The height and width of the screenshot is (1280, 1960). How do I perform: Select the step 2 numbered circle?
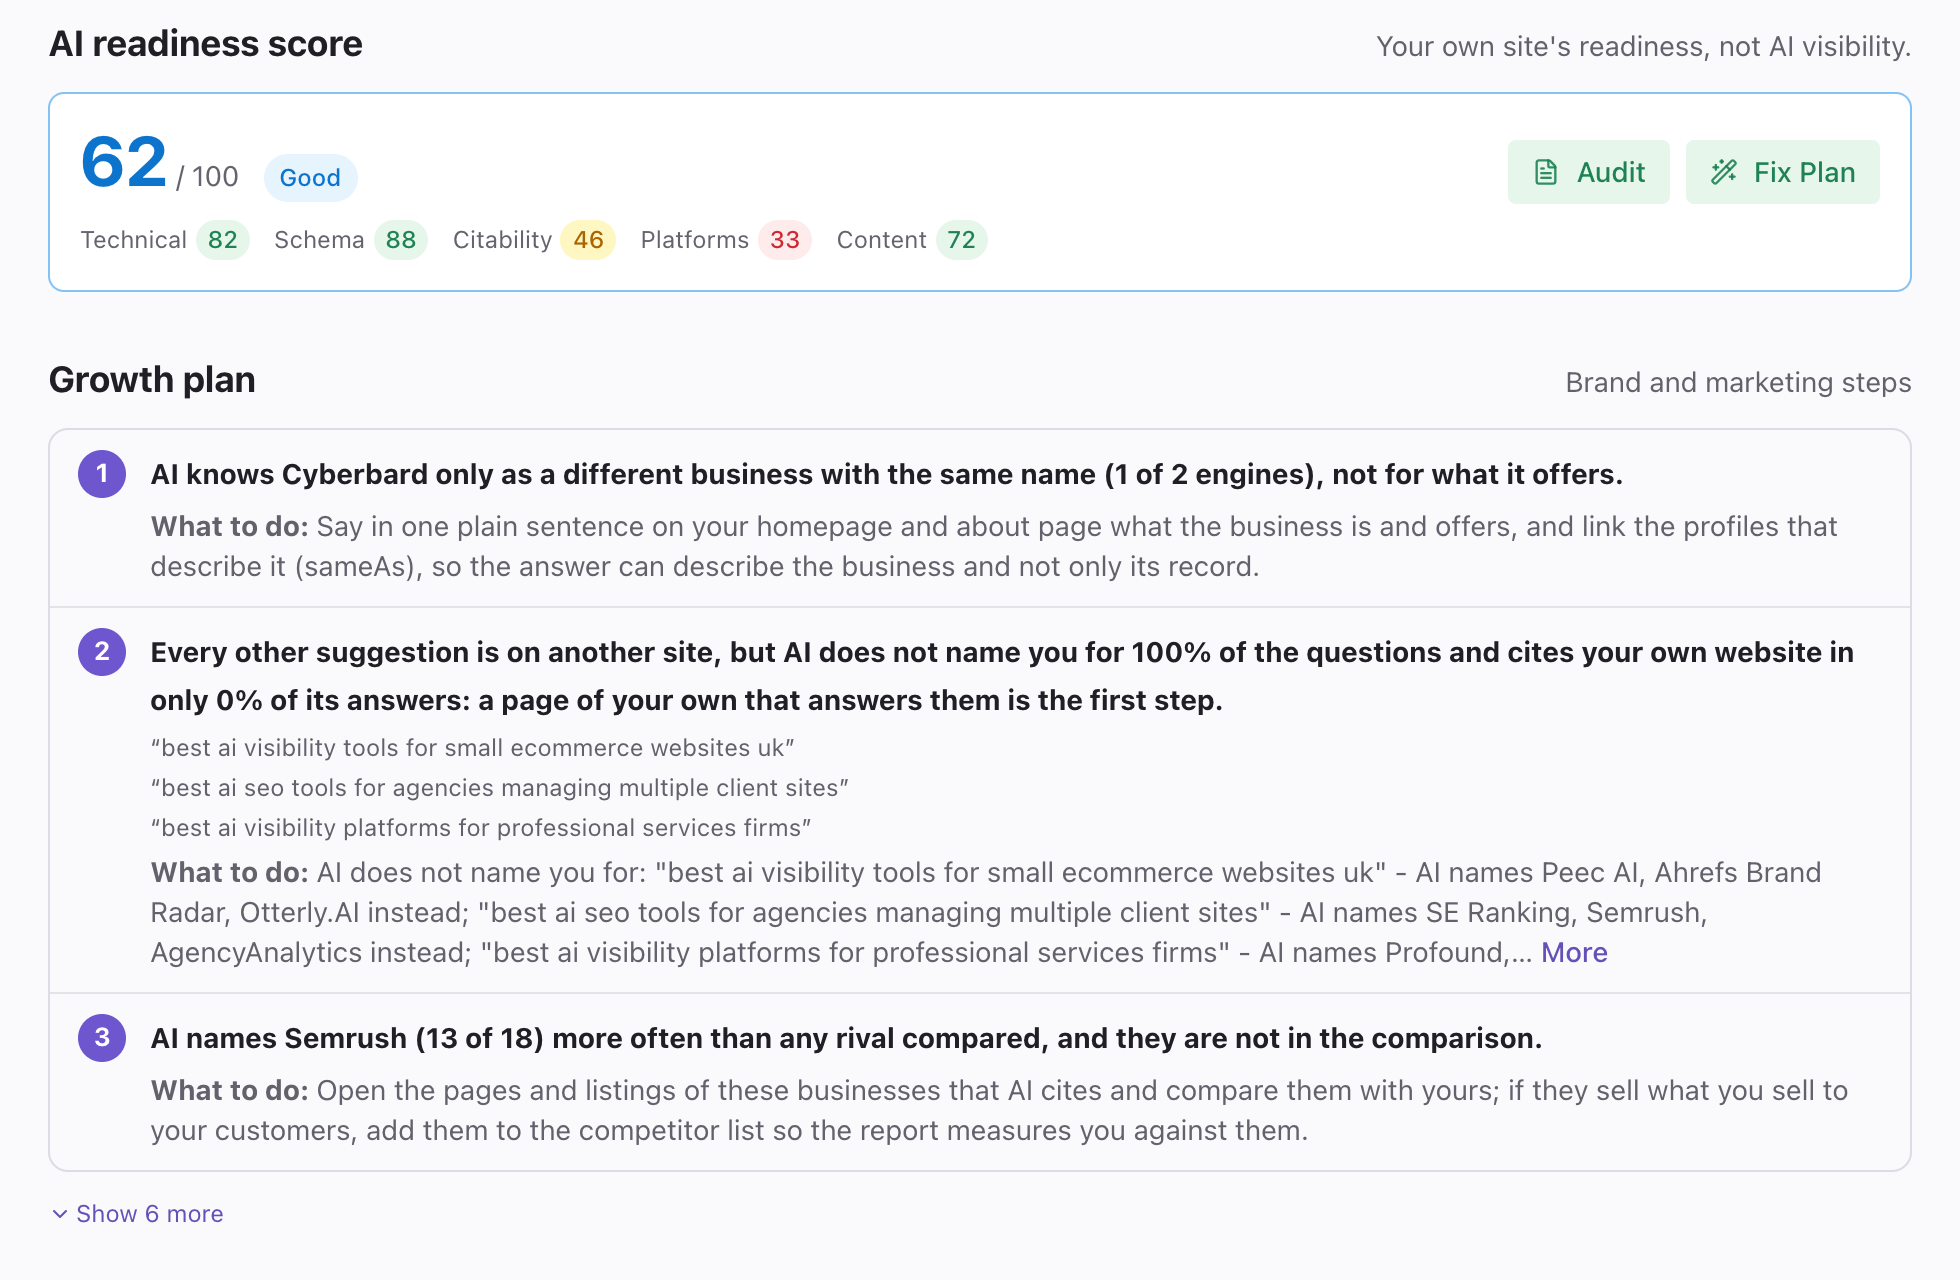(x=102, y=652)
